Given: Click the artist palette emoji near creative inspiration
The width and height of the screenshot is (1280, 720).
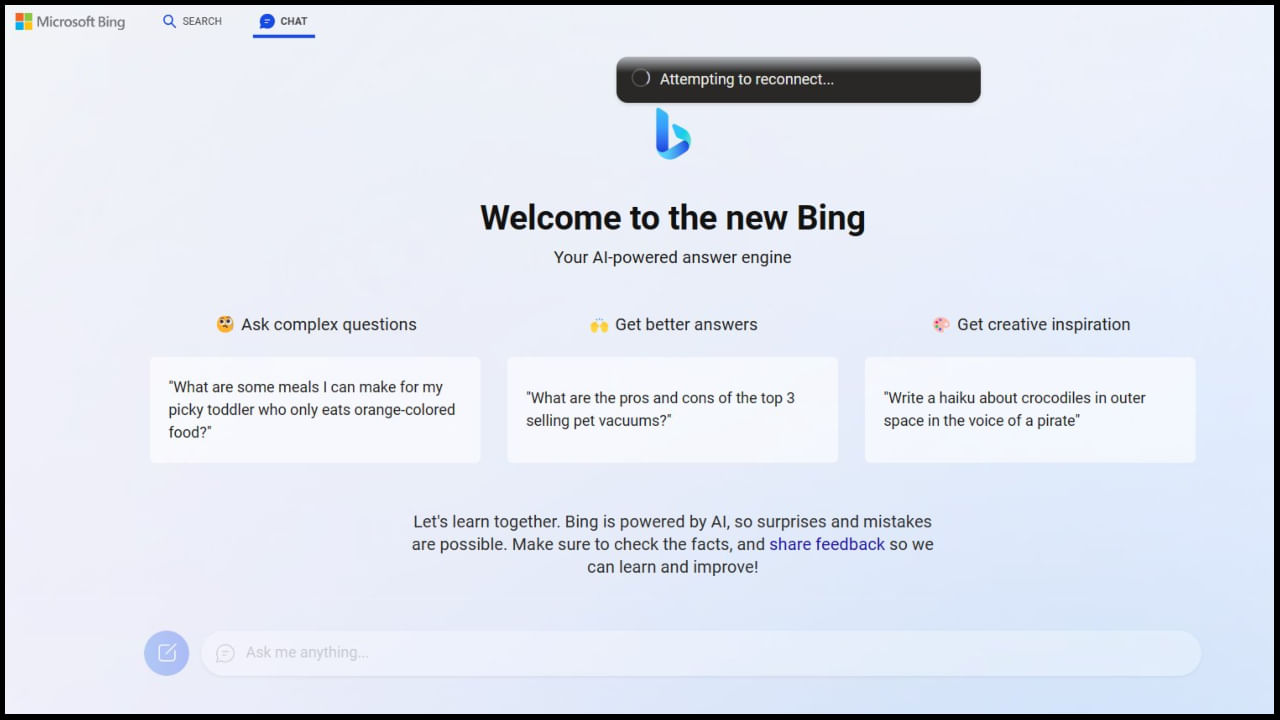Looking at the screenshot, I should click(941, 324).
